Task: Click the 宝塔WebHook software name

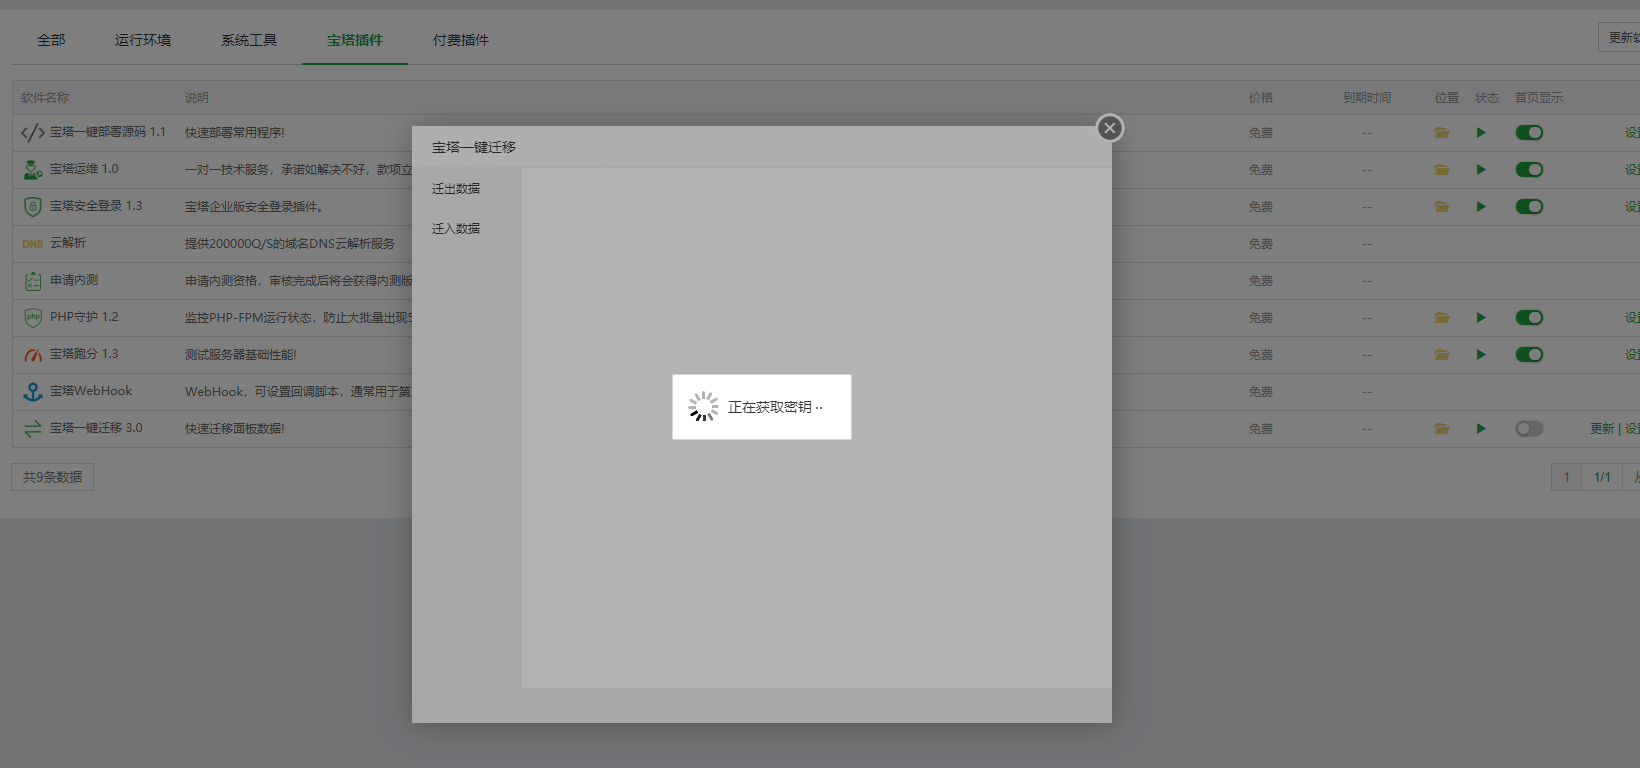Action: [91, 391]
